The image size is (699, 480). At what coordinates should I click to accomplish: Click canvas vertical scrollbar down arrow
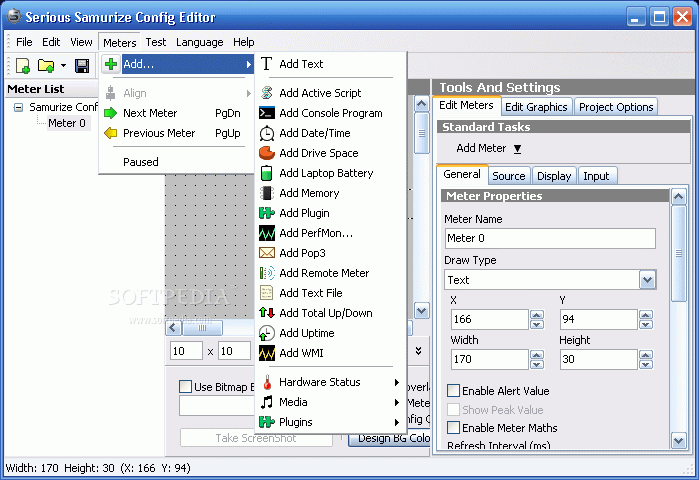pos(422,311)
